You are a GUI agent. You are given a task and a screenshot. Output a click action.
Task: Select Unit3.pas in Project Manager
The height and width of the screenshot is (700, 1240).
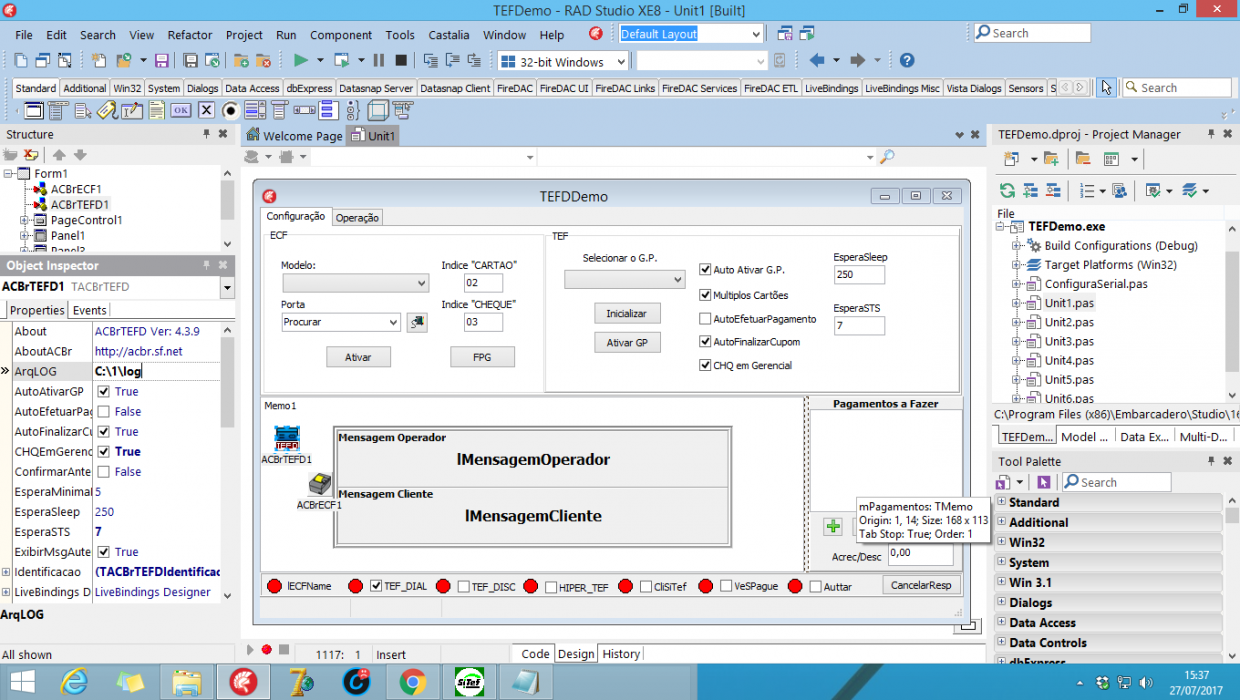[x=1069, y=341]
